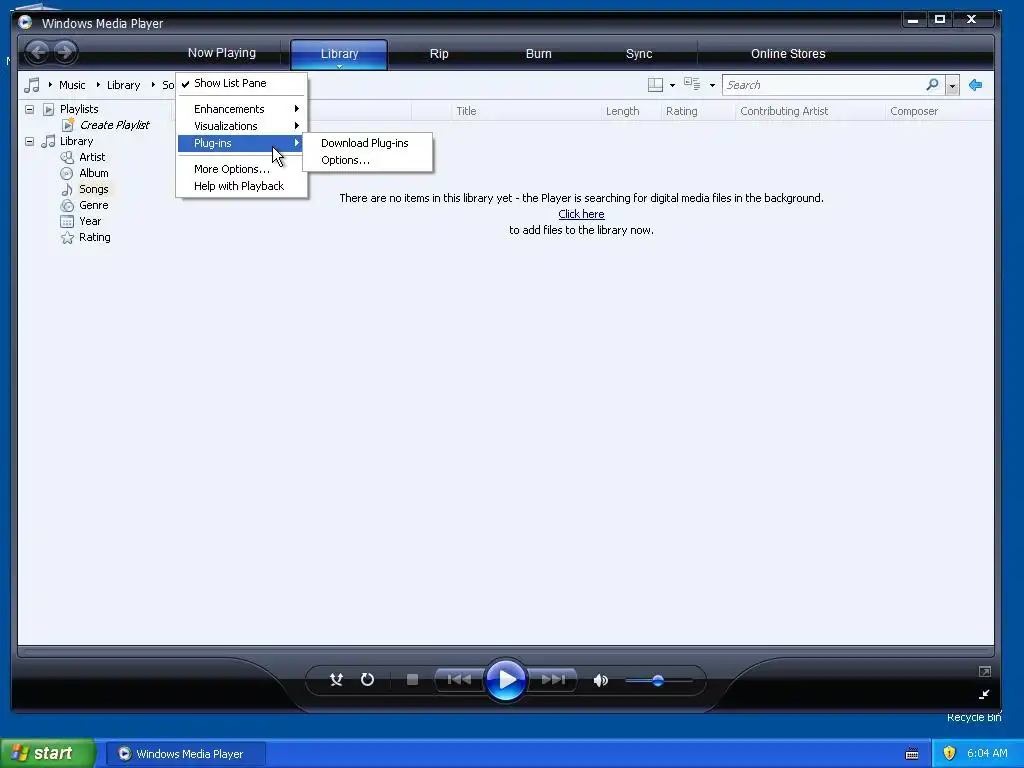1024x768 pixels.
Task: Switch to the Burn tab
Action: 539,54
